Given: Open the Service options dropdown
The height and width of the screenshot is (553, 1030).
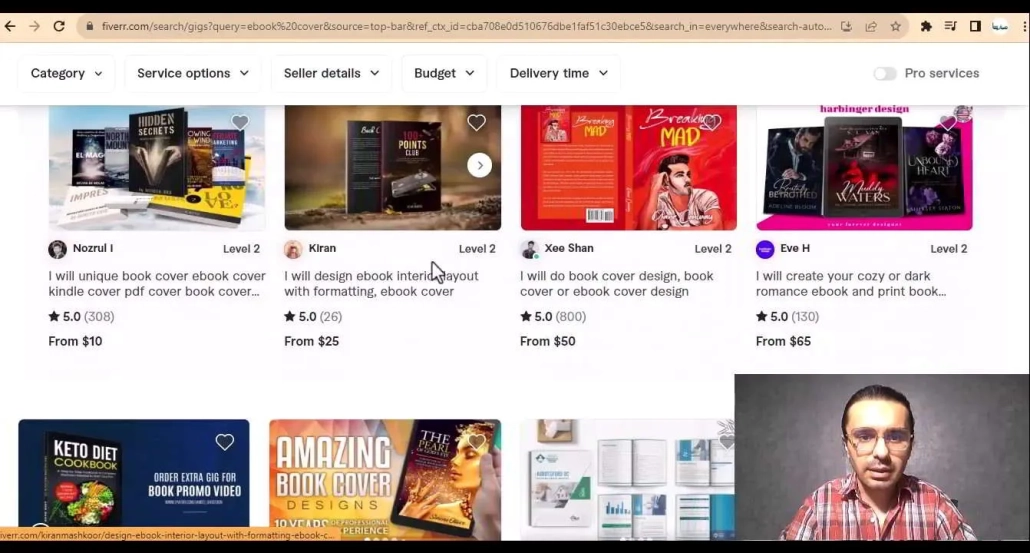Looking at the screenshot, I should pyautogui.click(x=192, y=73).
